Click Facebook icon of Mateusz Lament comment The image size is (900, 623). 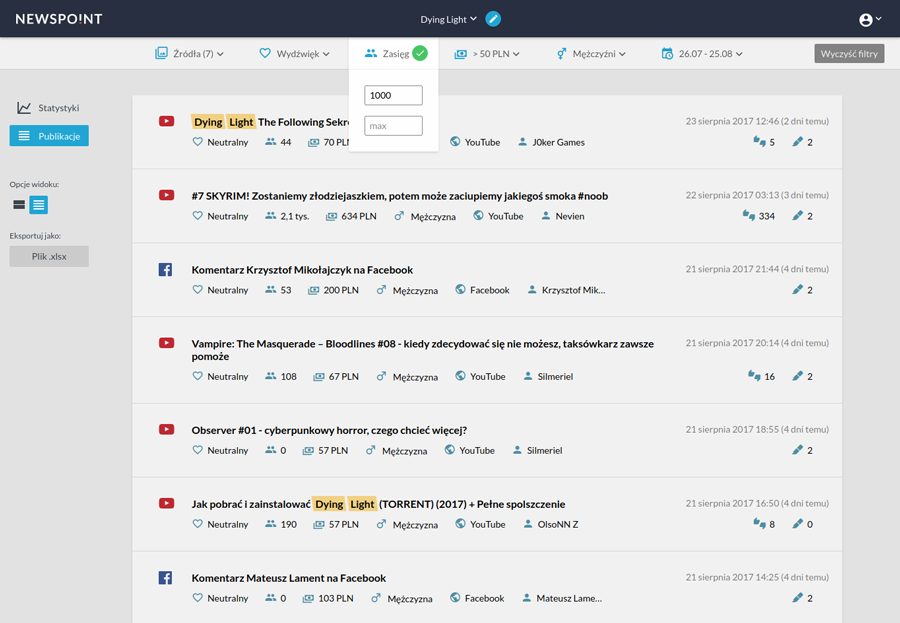point(165,578)
